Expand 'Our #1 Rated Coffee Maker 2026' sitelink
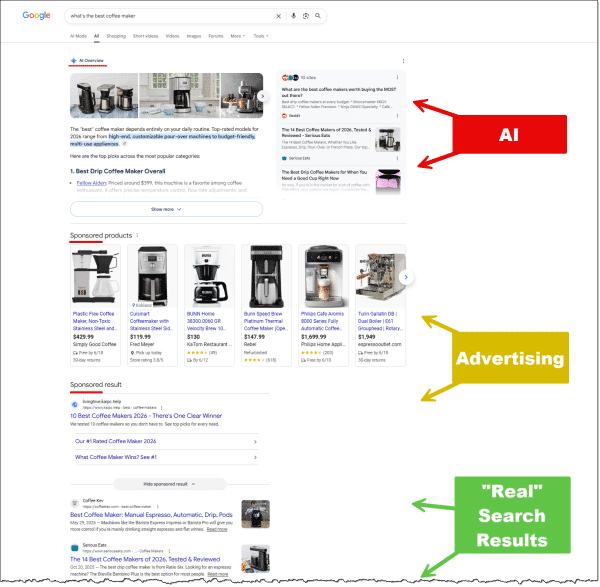 [166, 441]
